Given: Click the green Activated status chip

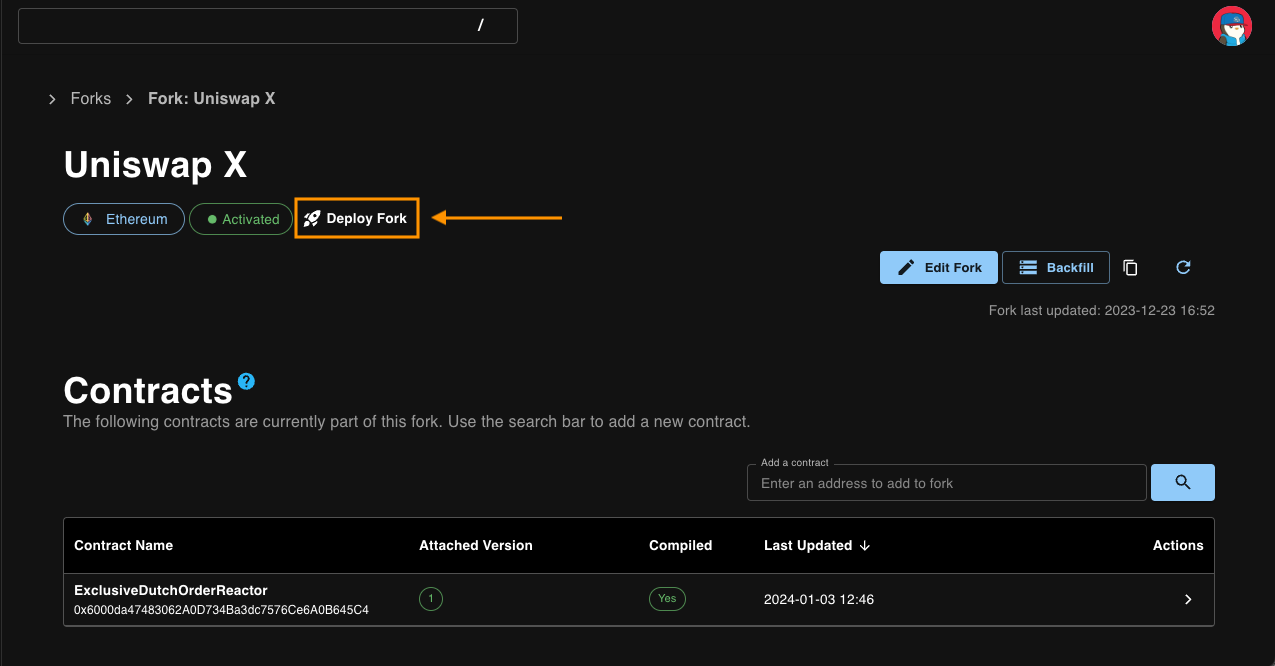Looking at the screenshot, I should coord(241,219).
